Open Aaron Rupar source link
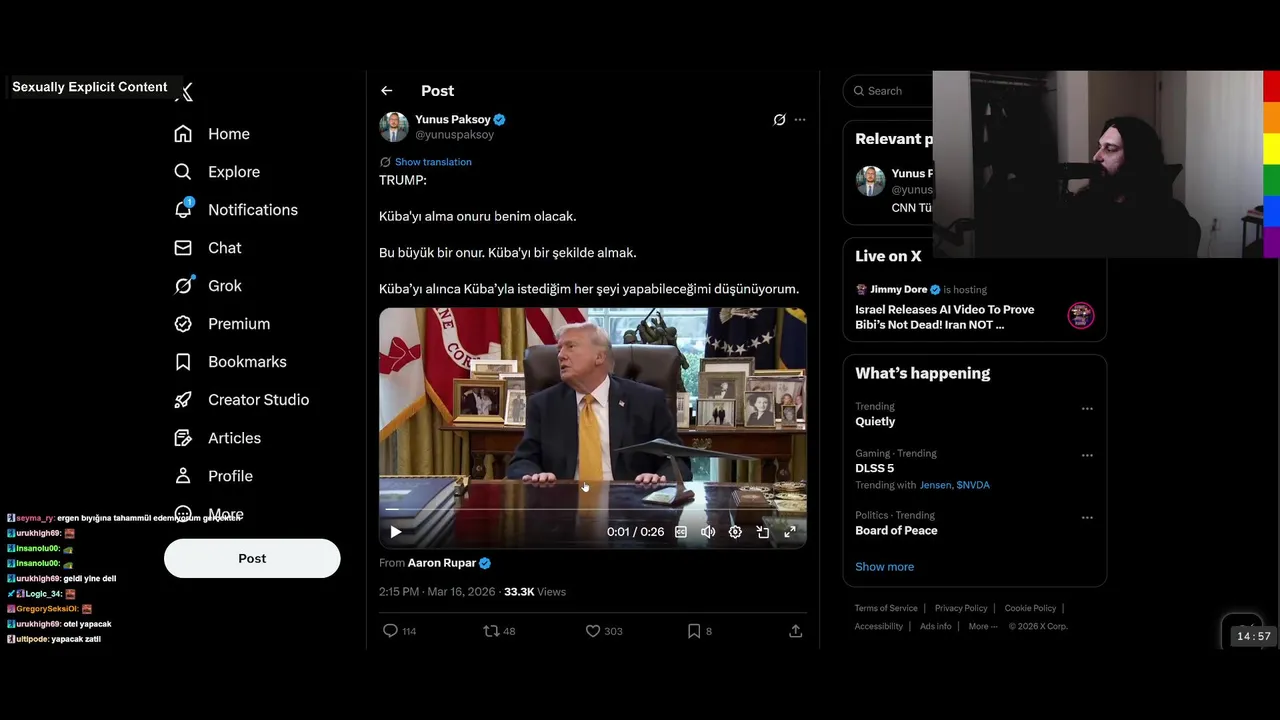This screenshot has width=1280, height=720. 442,563
